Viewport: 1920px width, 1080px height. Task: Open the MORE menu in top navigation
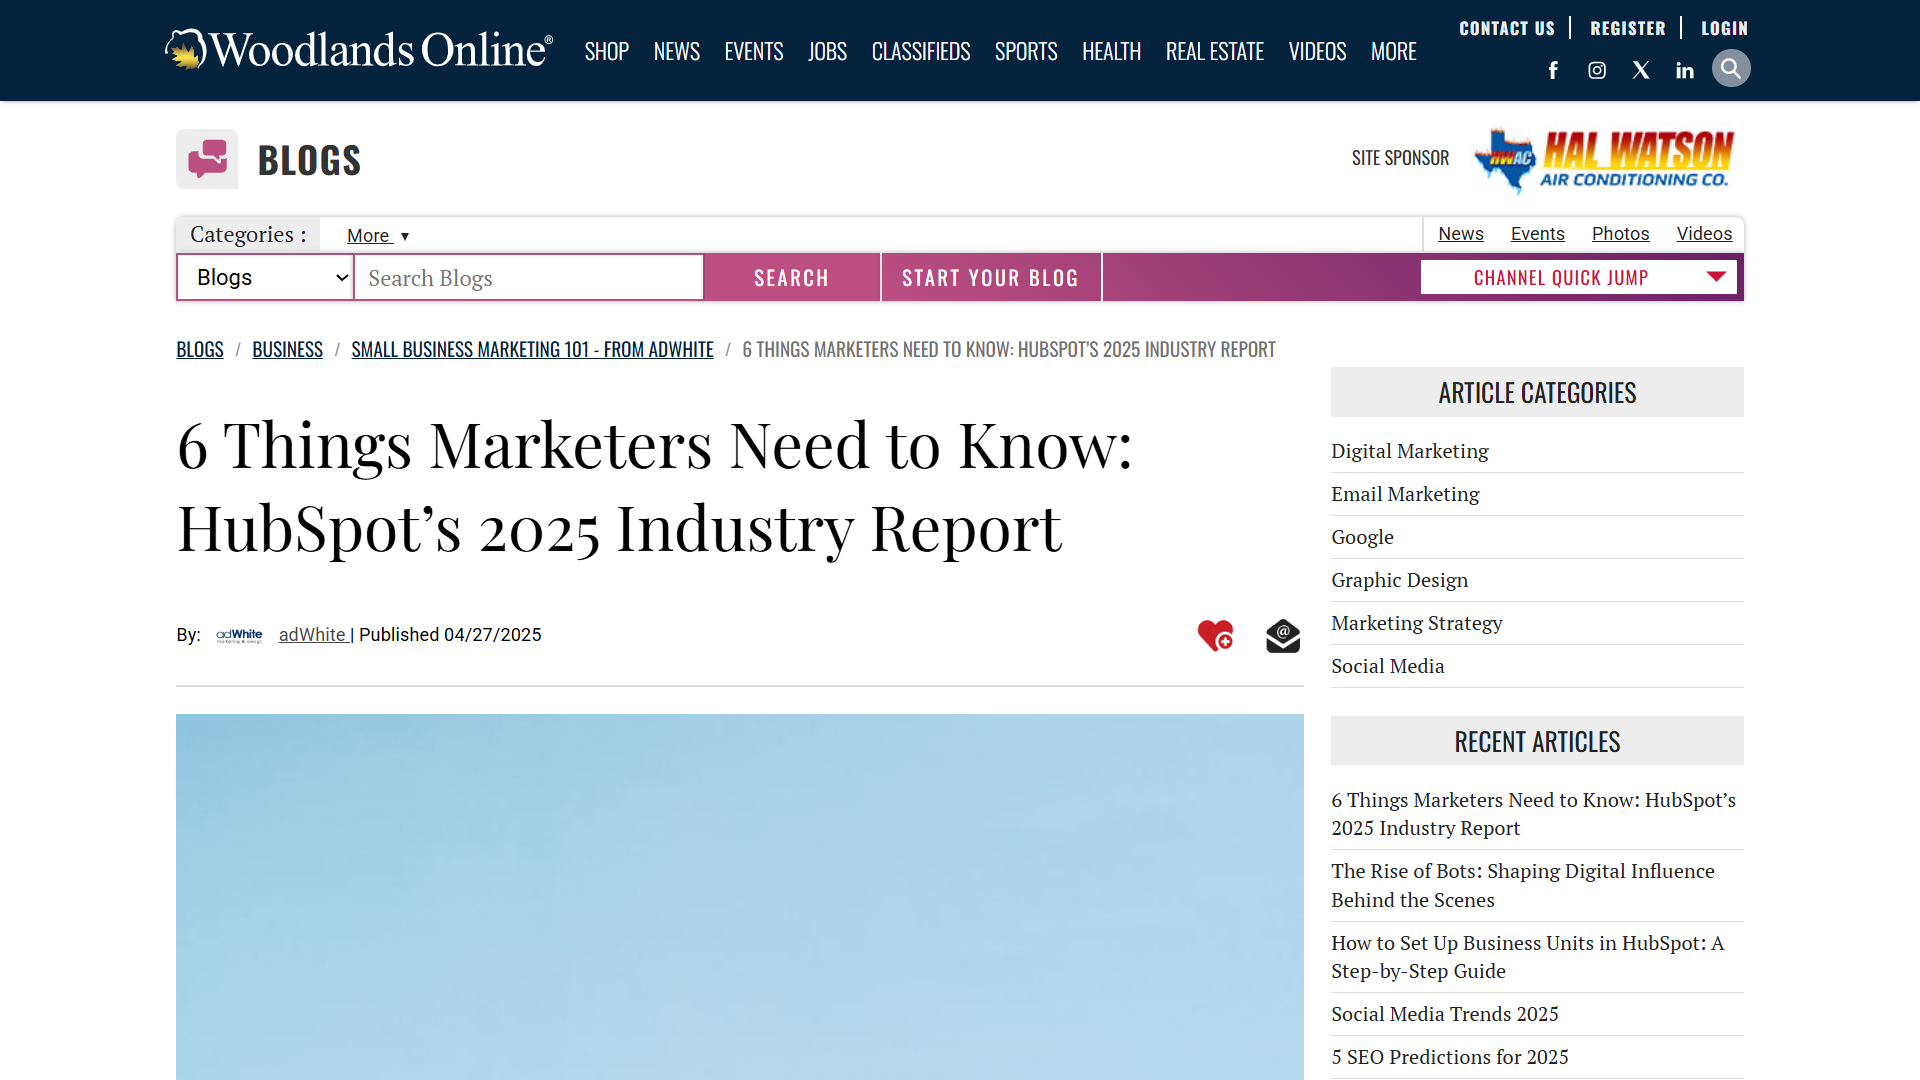(x=1394, y=51)
